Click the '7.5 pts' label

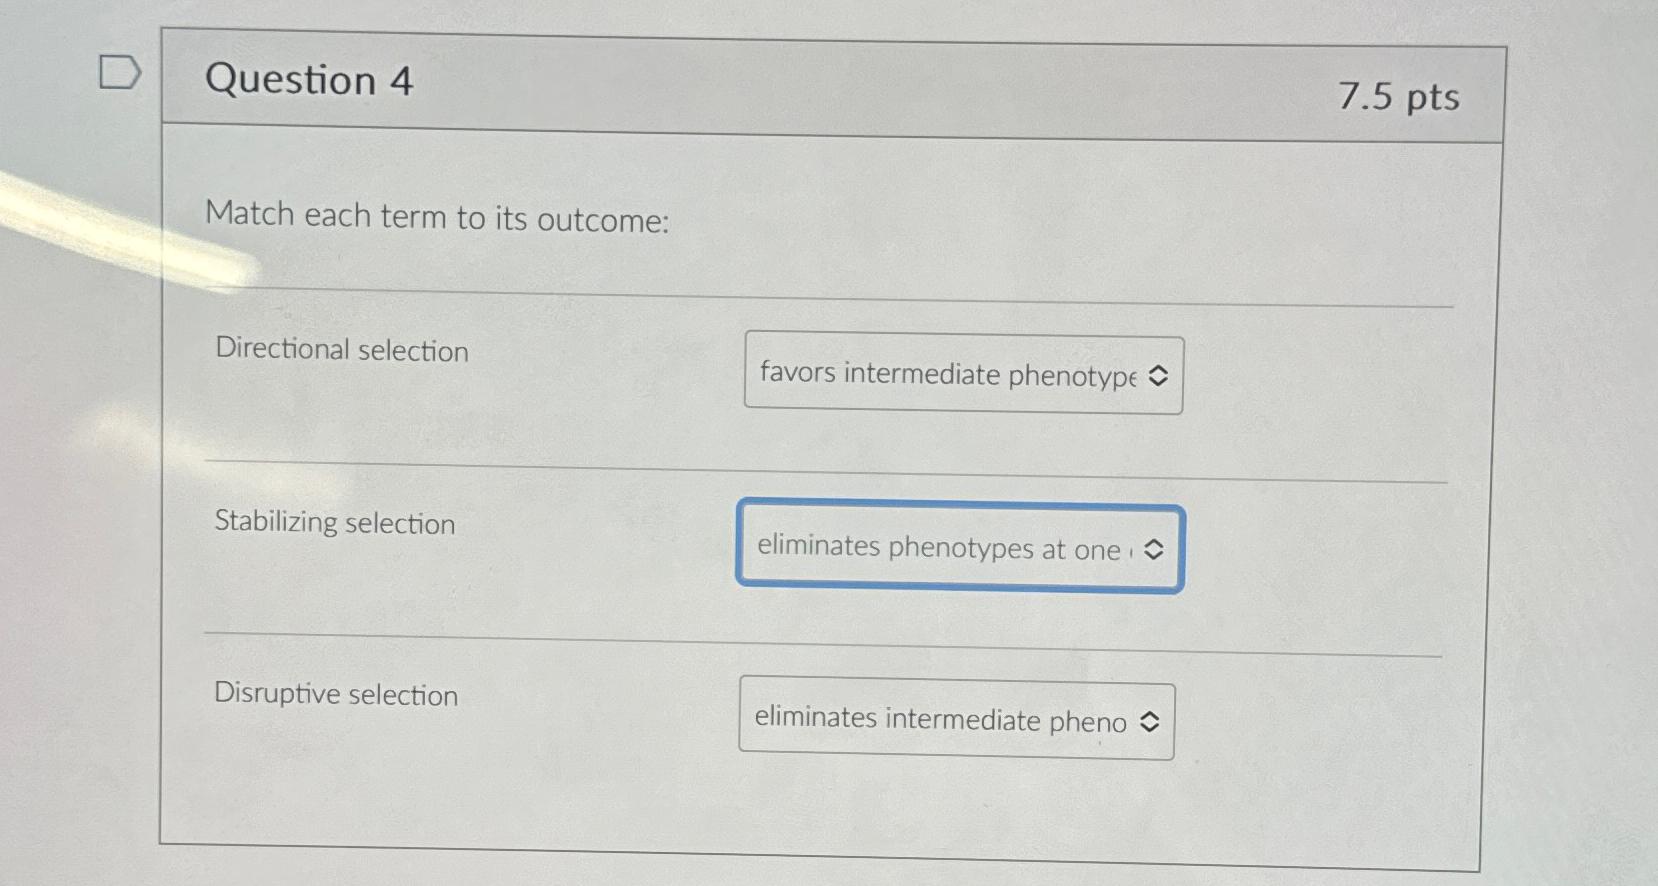pos(1398,96)
